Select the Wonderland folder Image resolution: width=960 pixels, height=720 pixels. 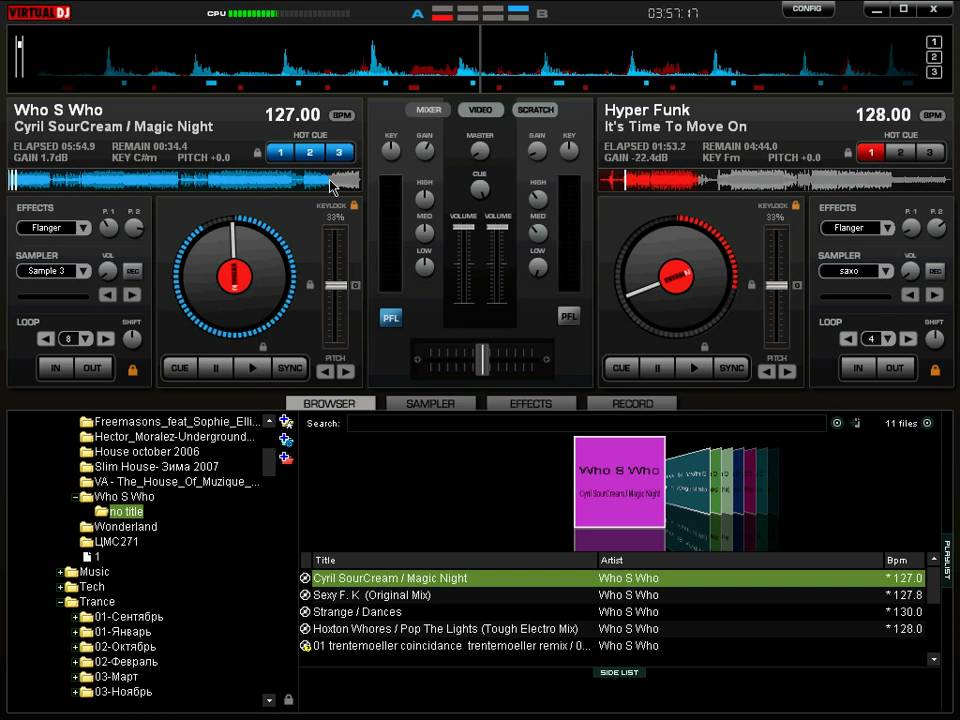(x=126, y=527)
